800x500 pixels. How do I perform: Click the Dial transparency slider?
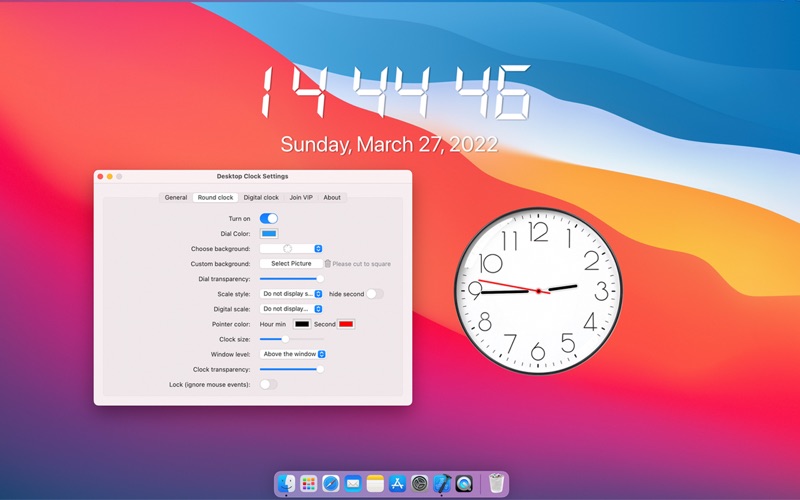[x=291, y=279]
